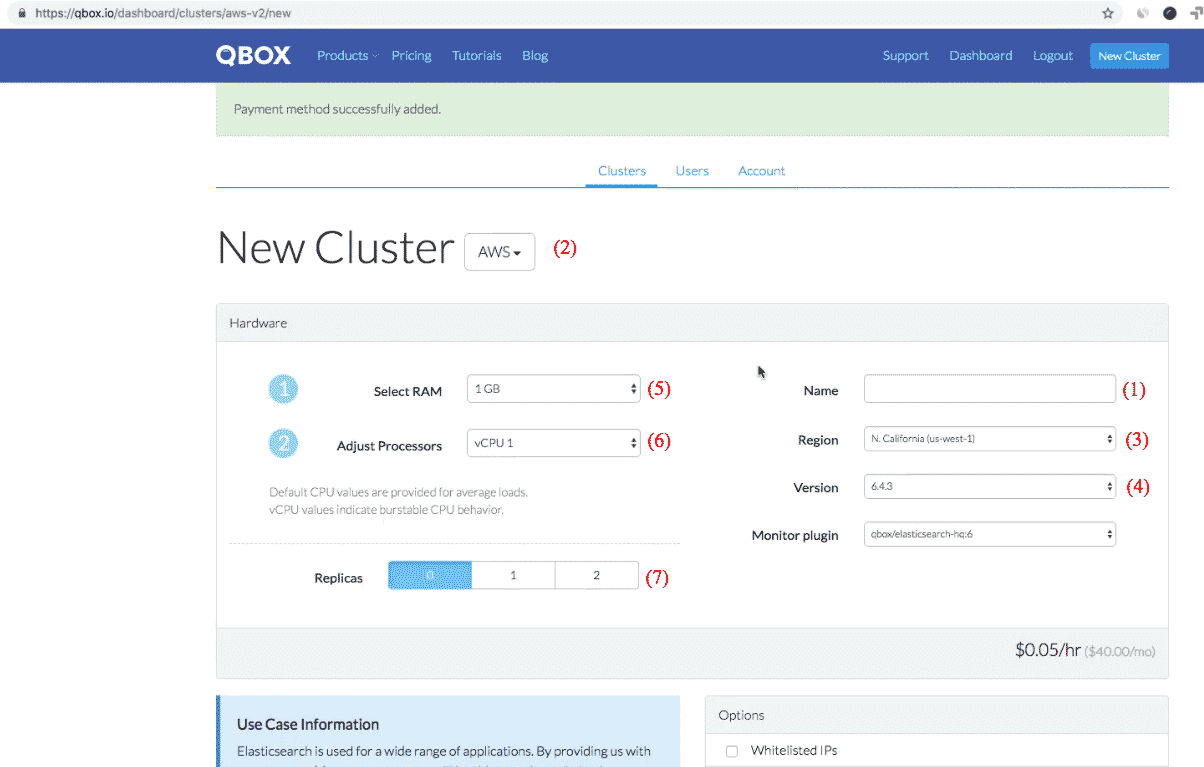Click the browser address bar URL

[x=163, y=14]
